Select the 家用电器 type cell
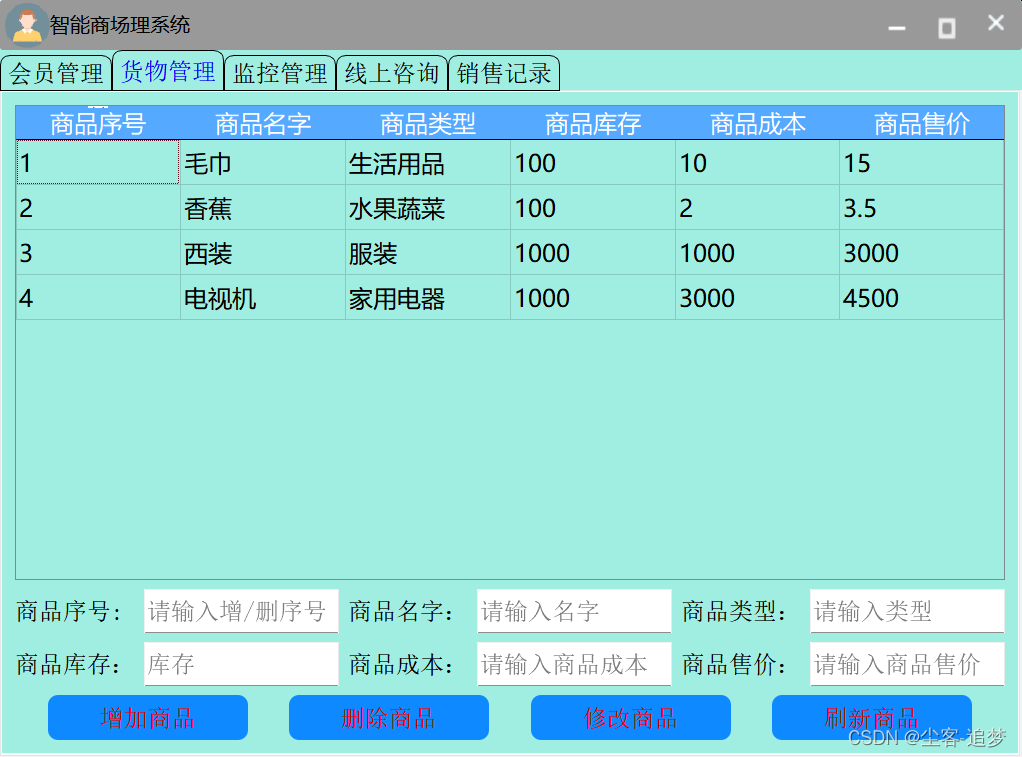 click(x=428, y=297)
